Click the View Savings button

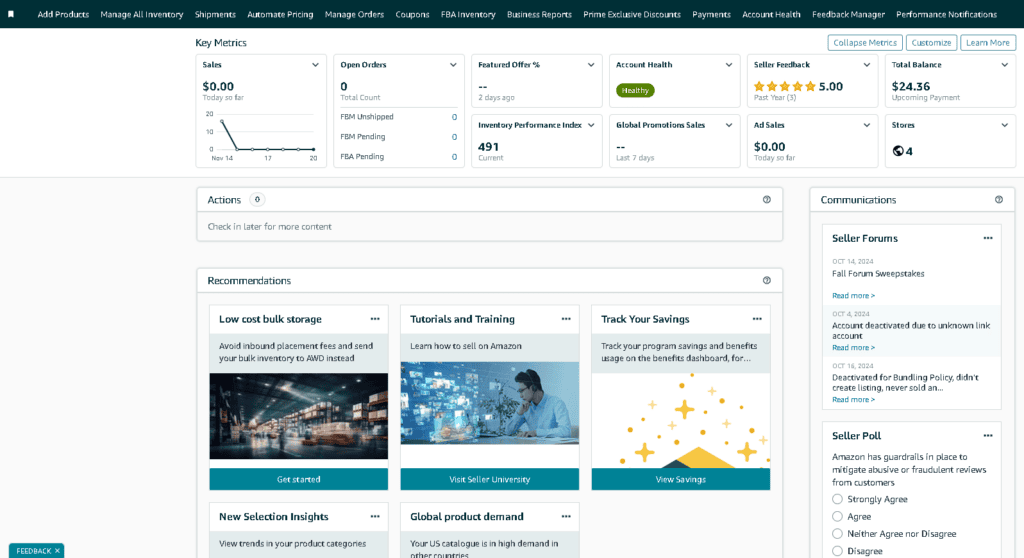click(680, 479)
